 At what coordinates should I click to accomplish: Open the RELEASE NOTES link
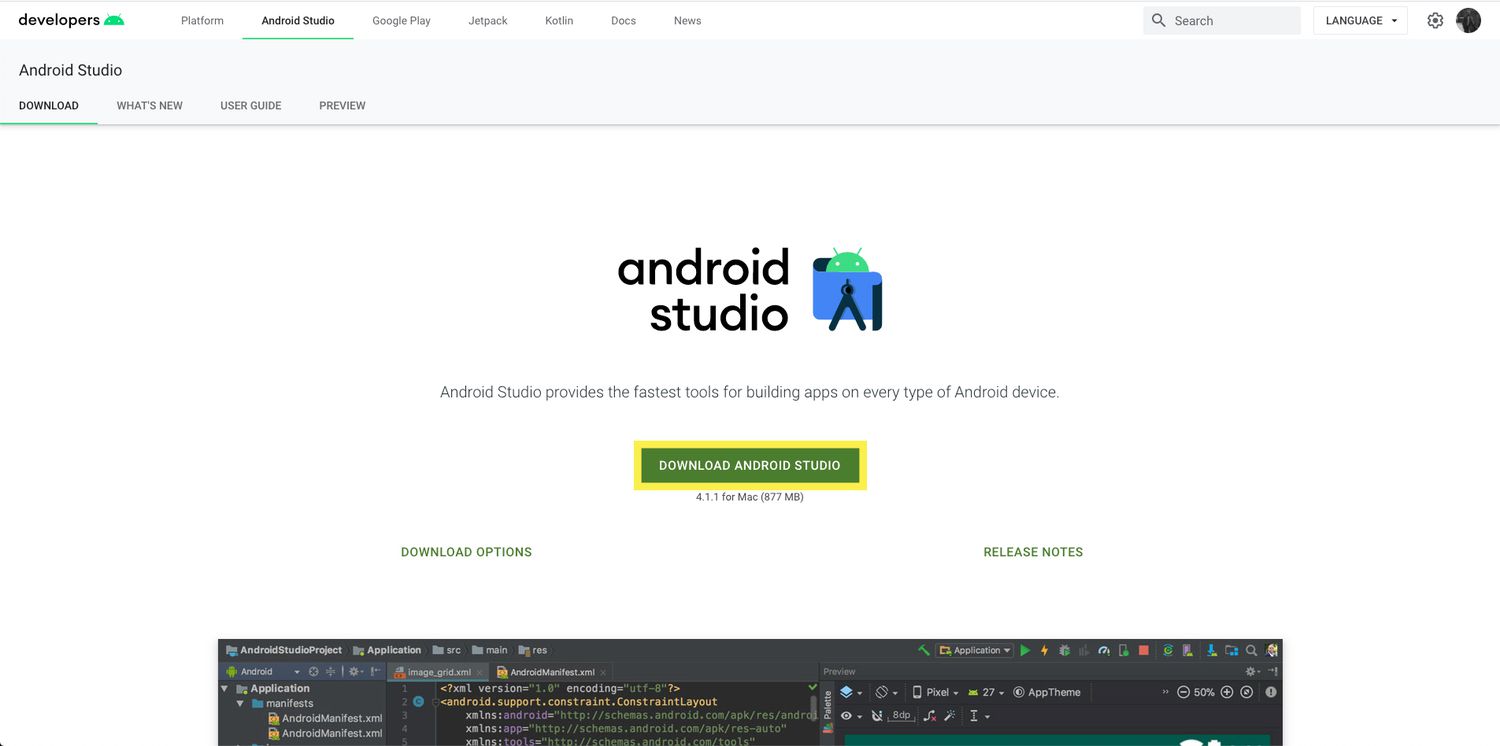tap(1033, 552)
